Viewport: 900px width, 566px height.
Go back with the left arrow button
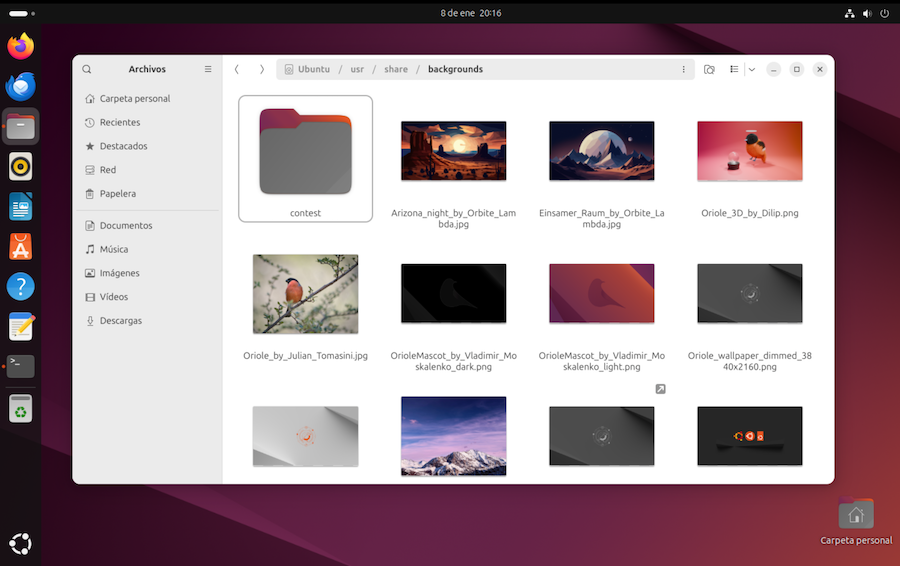click(x=237, y=70)
